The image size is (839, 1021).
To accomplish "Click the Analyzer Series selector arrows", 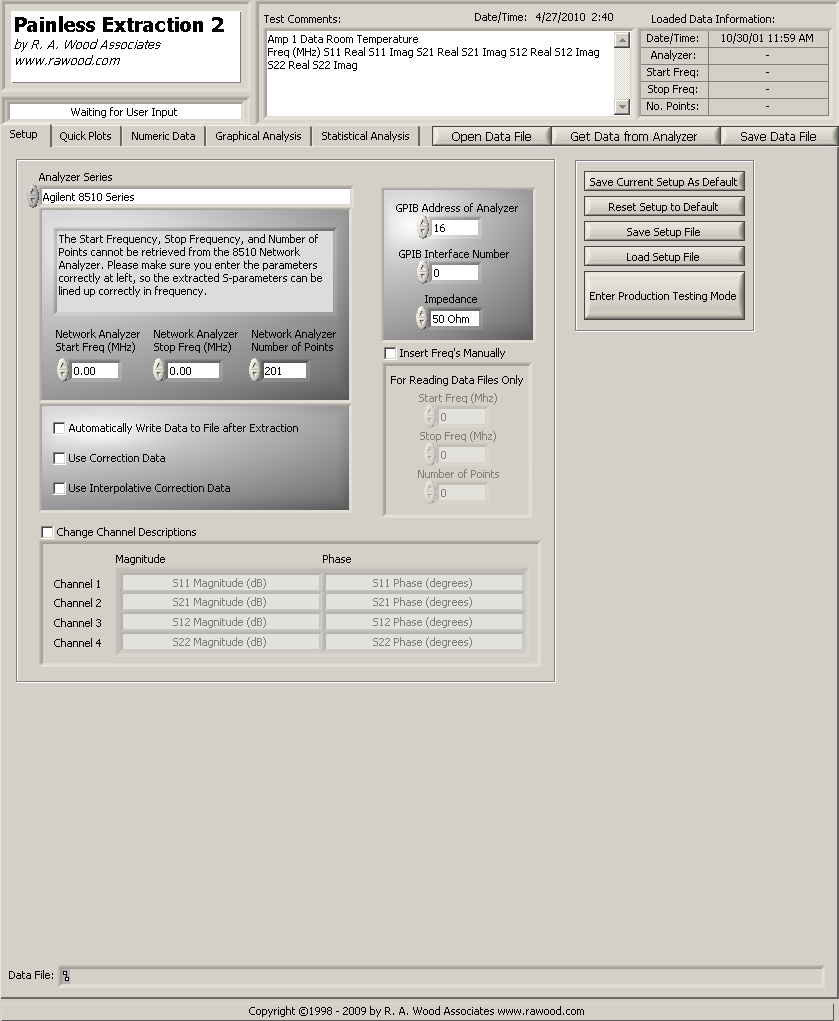I will coord(34,197).
